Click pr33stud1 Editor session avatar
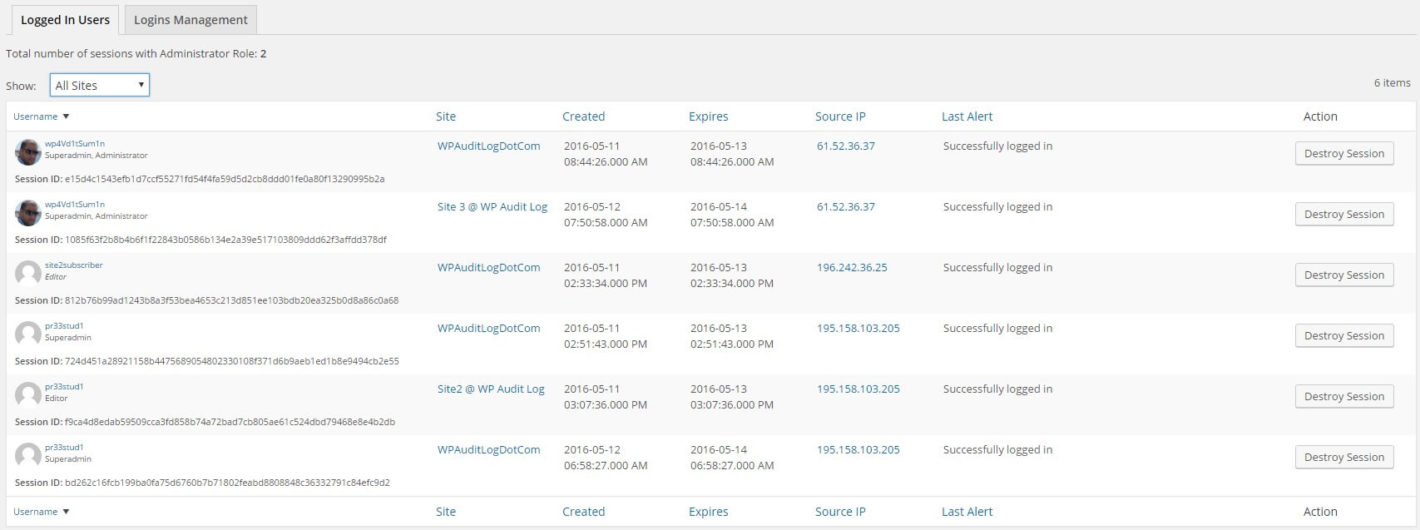The width and height of the screenshot is (1420, 530). [x=28, y=396]
